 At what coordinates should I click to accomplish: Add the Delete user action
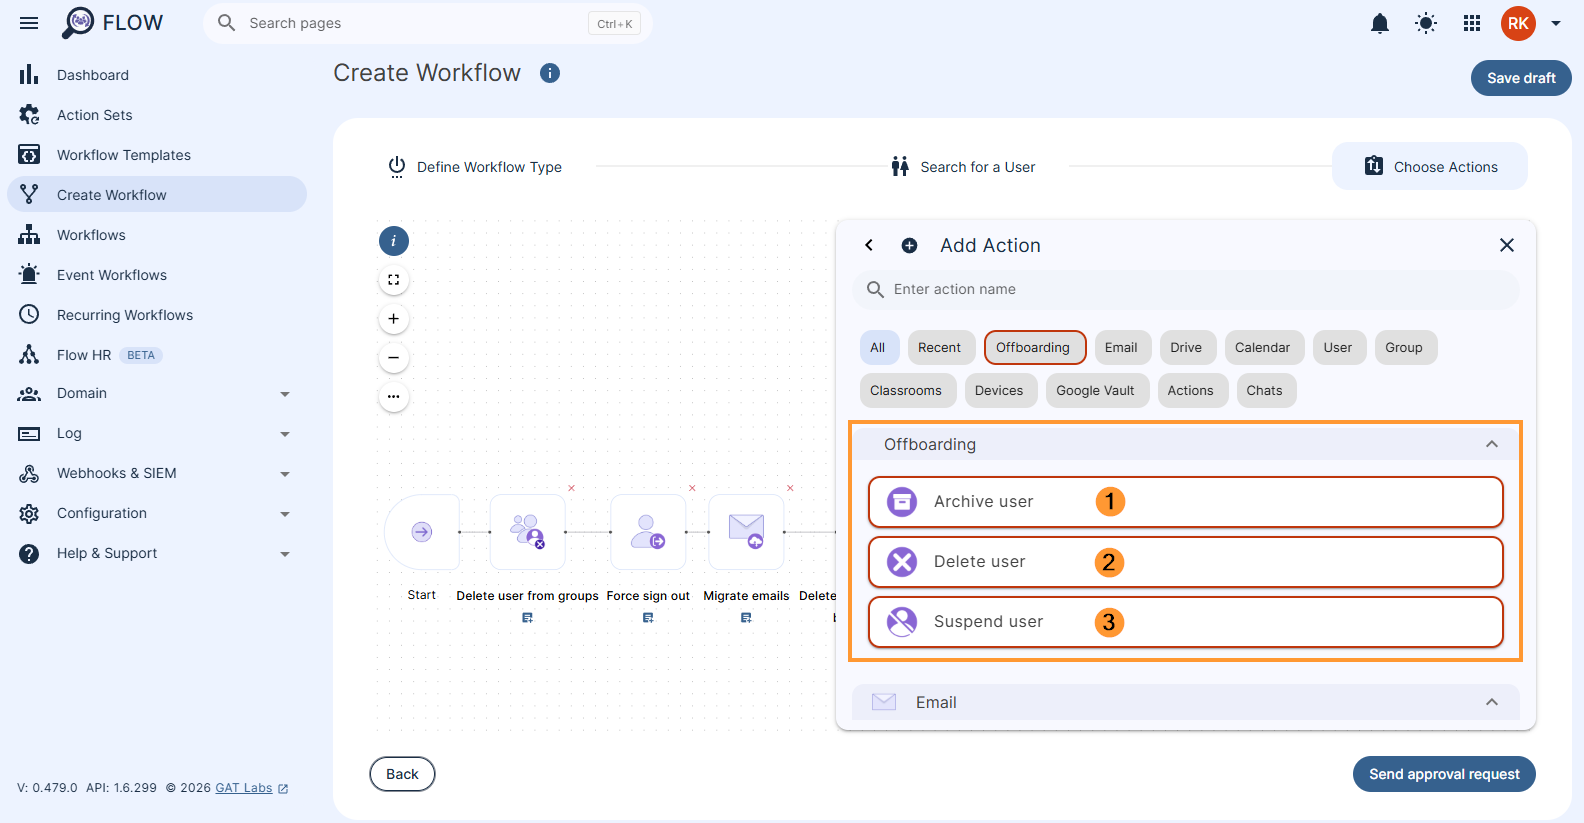[1186, 562]
